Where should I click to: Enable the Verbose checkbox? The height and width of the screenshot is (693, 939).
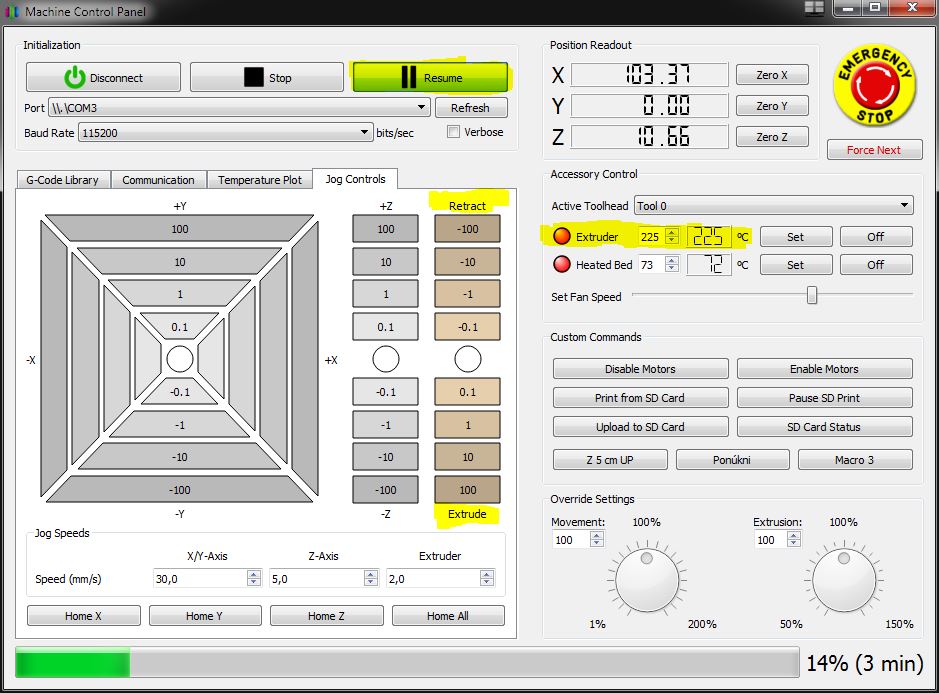tap(454, 132)
